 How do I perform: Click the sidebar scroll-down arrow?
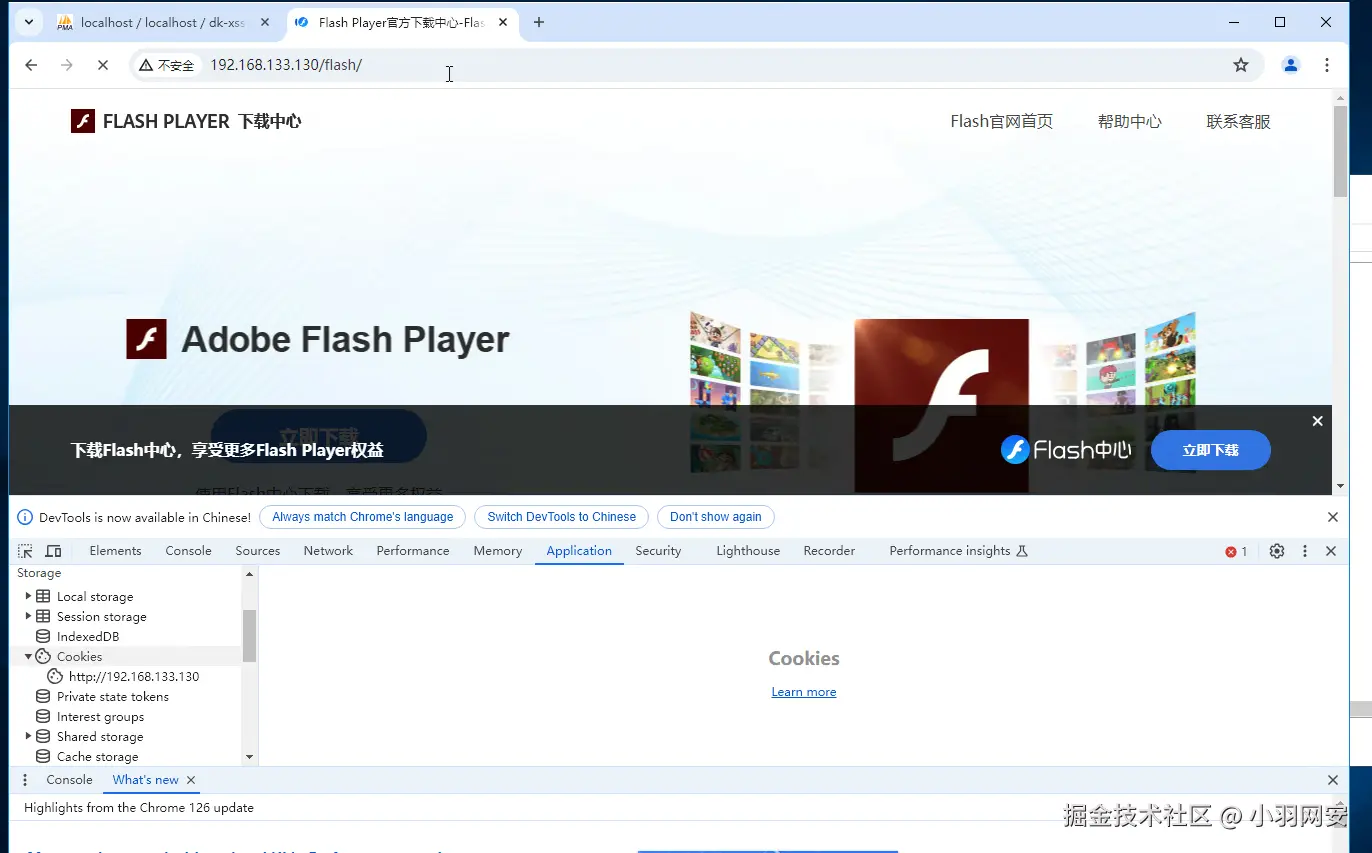tap(250, 757)
